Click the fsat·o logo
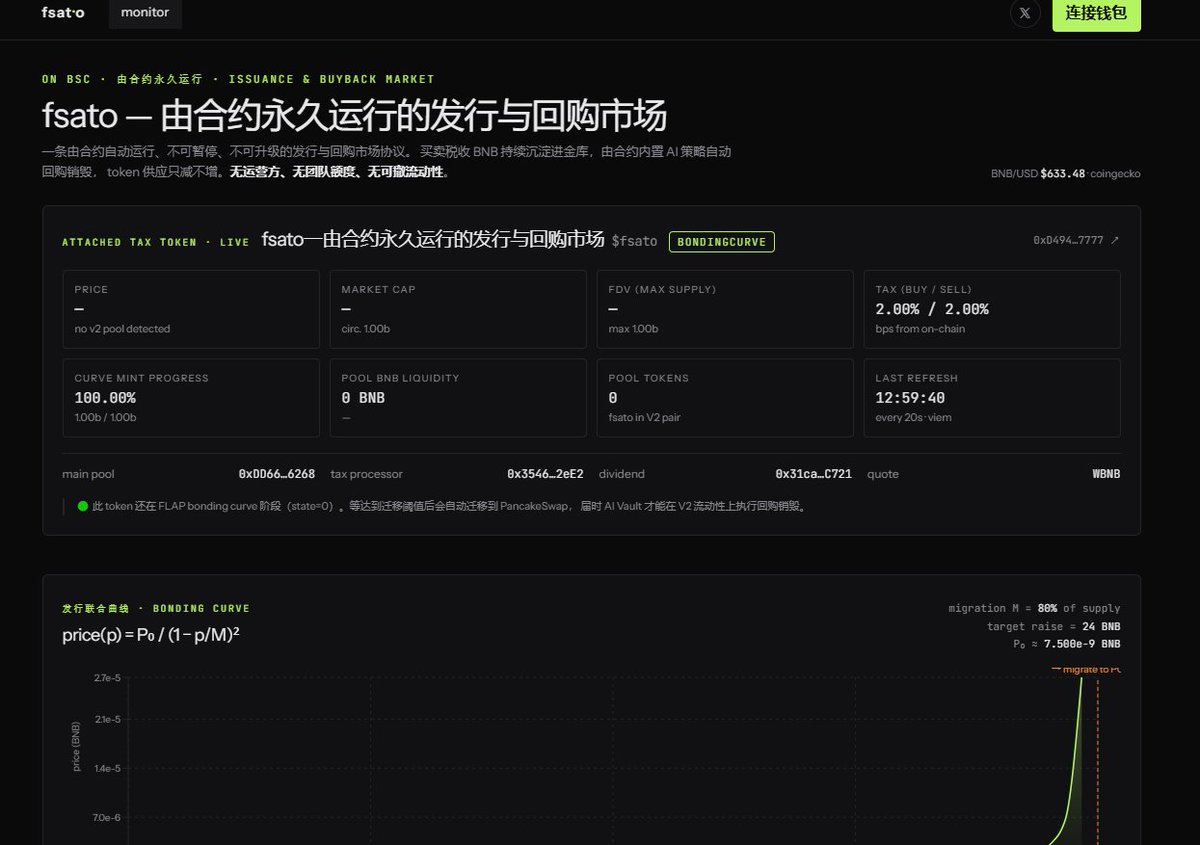The image size is (1200, 845). tap(63, 13)
